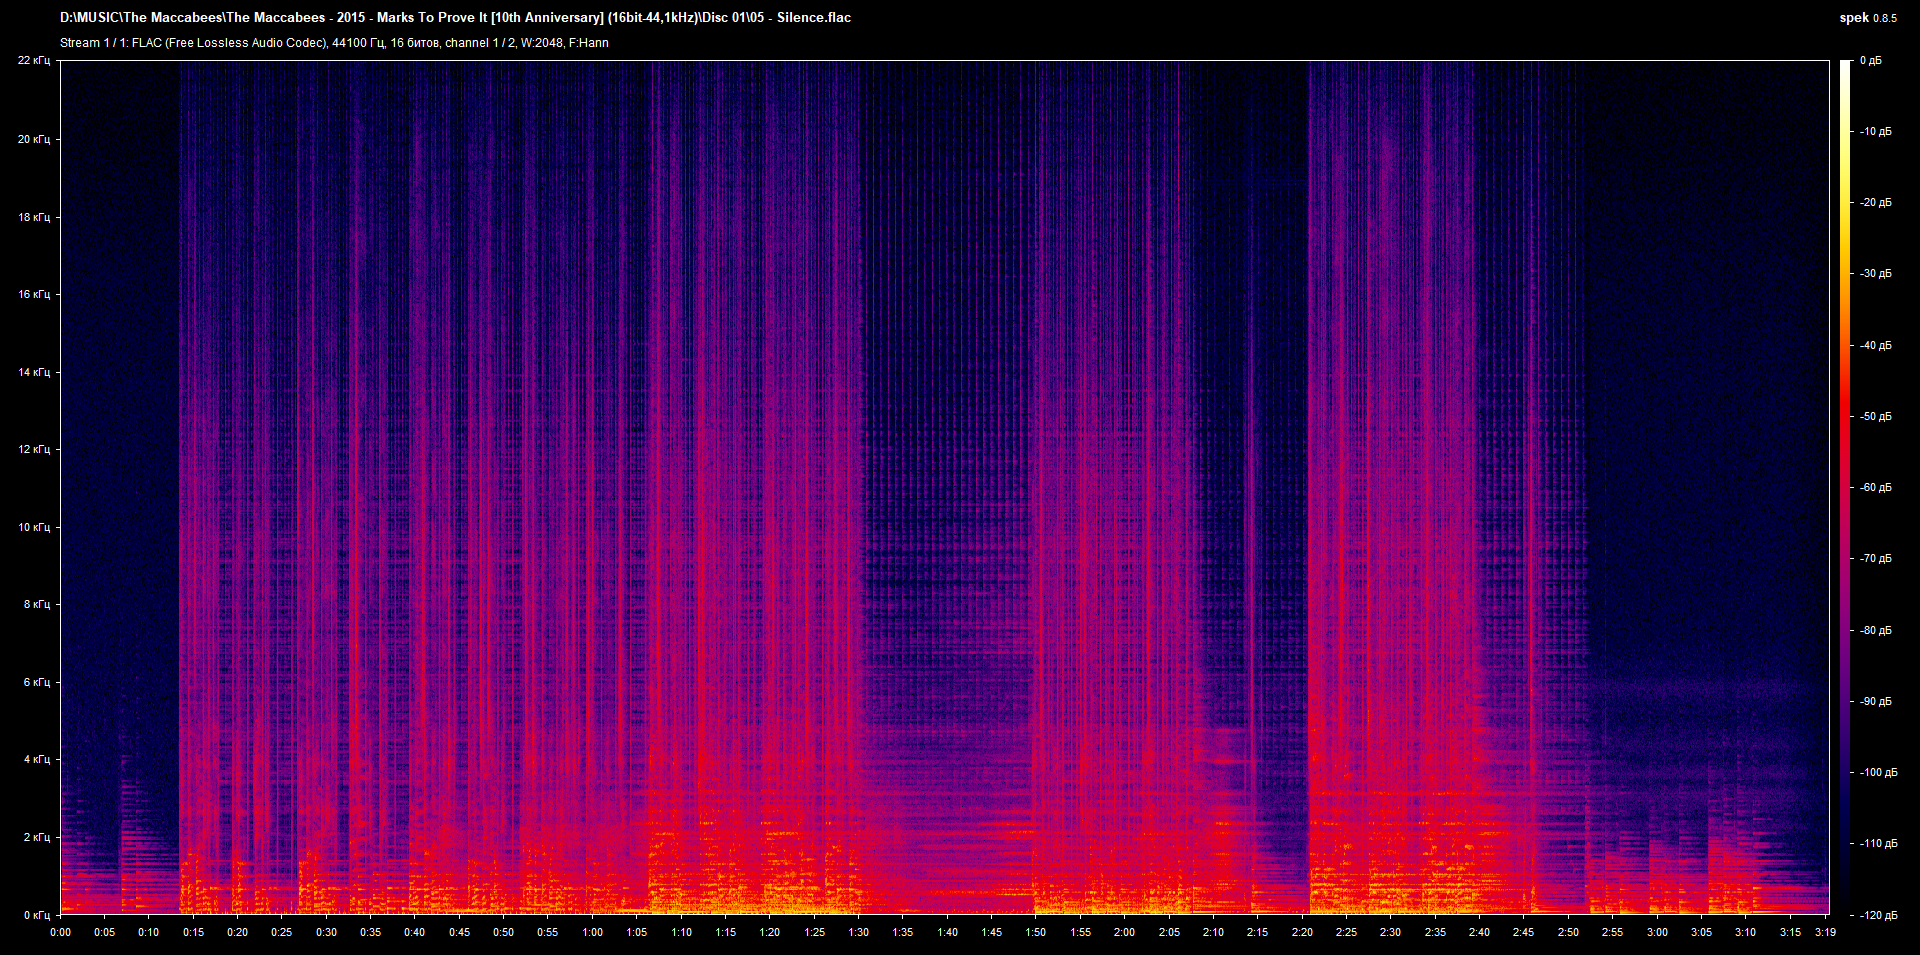Click the FLAC stream info line
Viewport: 1920px width, 955px height.
click(x=334, y=43)
